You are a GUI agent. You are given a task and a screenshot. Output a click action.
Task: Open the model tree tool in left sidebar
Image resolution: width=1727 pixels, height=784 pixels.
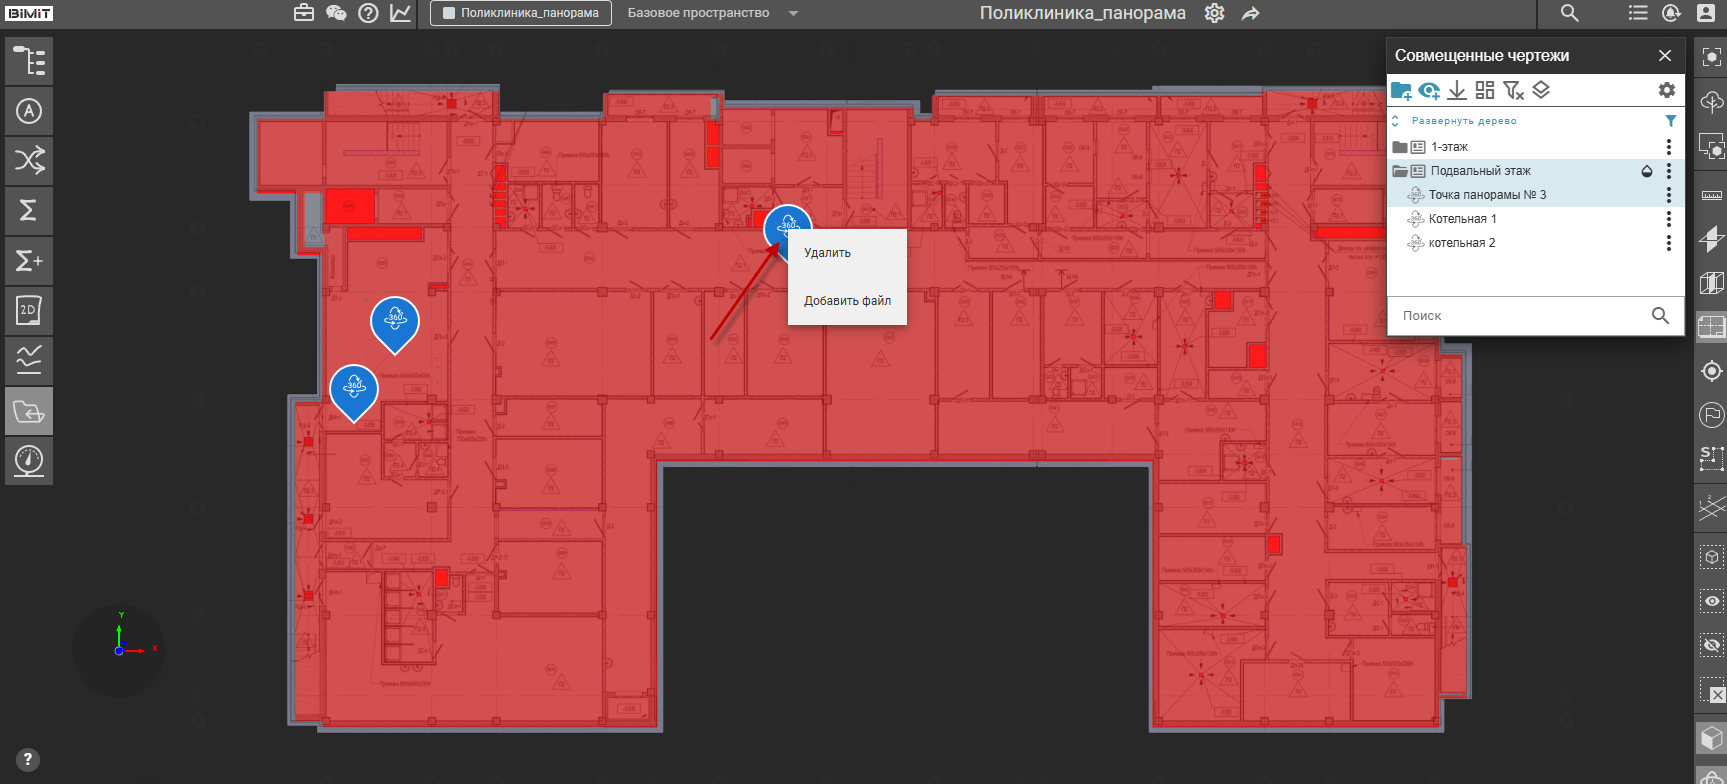[29, 61]
